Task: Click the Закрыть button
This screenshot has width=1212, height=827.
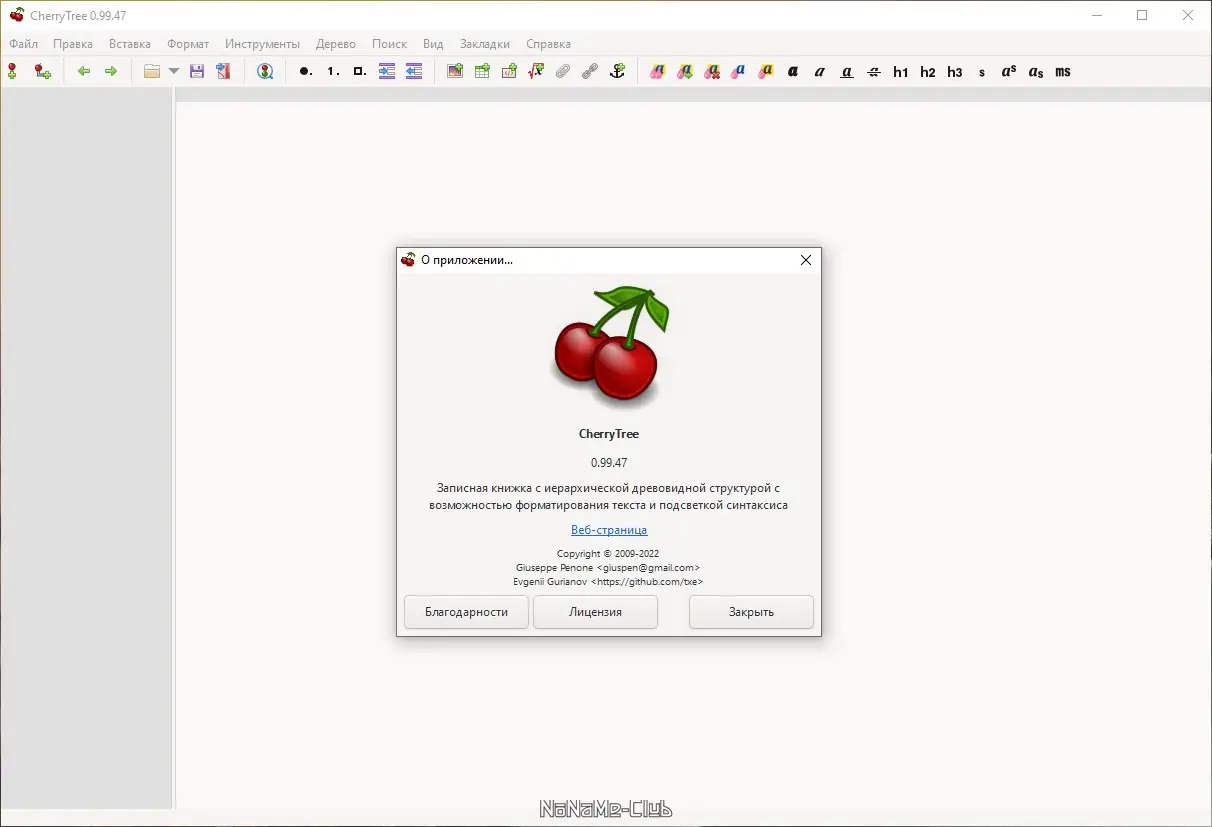Action: pyautogui.click(x=751, y=612)
